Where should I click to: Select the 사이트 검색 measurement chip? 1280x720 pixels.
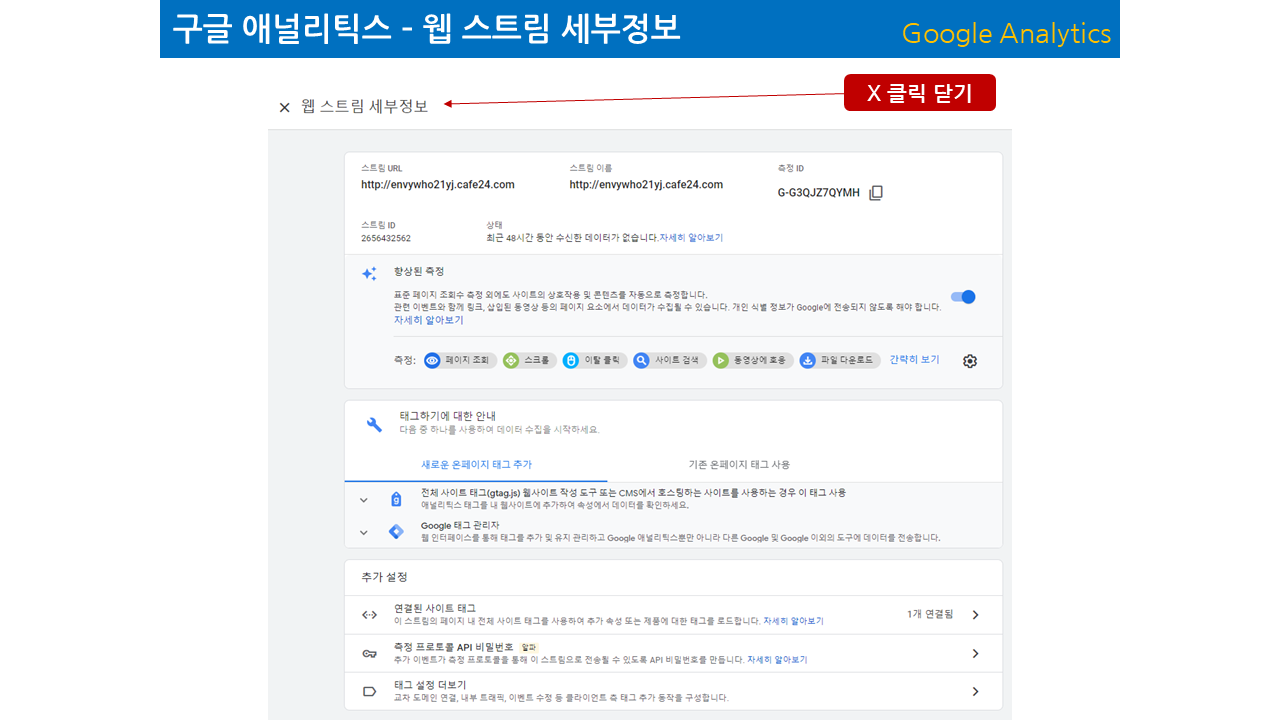coord(669,360)
